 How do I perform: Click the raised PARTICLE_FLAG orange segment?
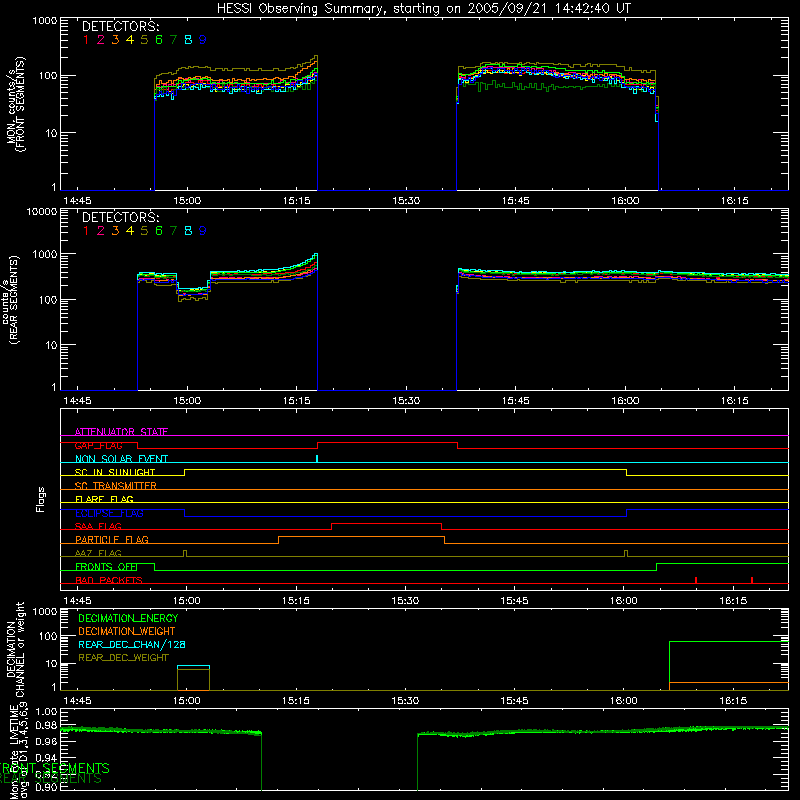(361, 537)
